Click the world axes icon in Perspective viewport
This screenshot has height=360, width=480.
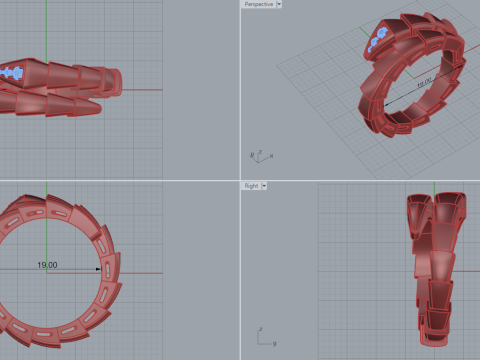(261, 156)
